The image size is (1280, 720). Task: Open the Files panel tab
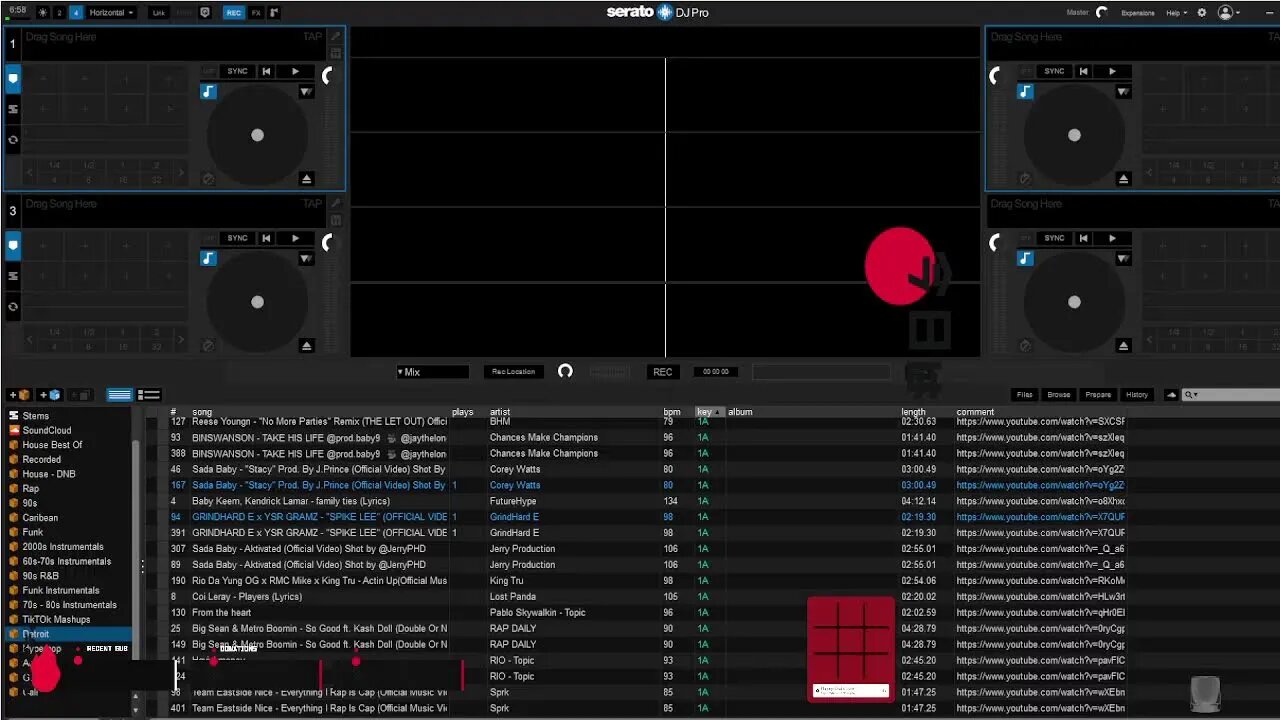coord(1025,395)
